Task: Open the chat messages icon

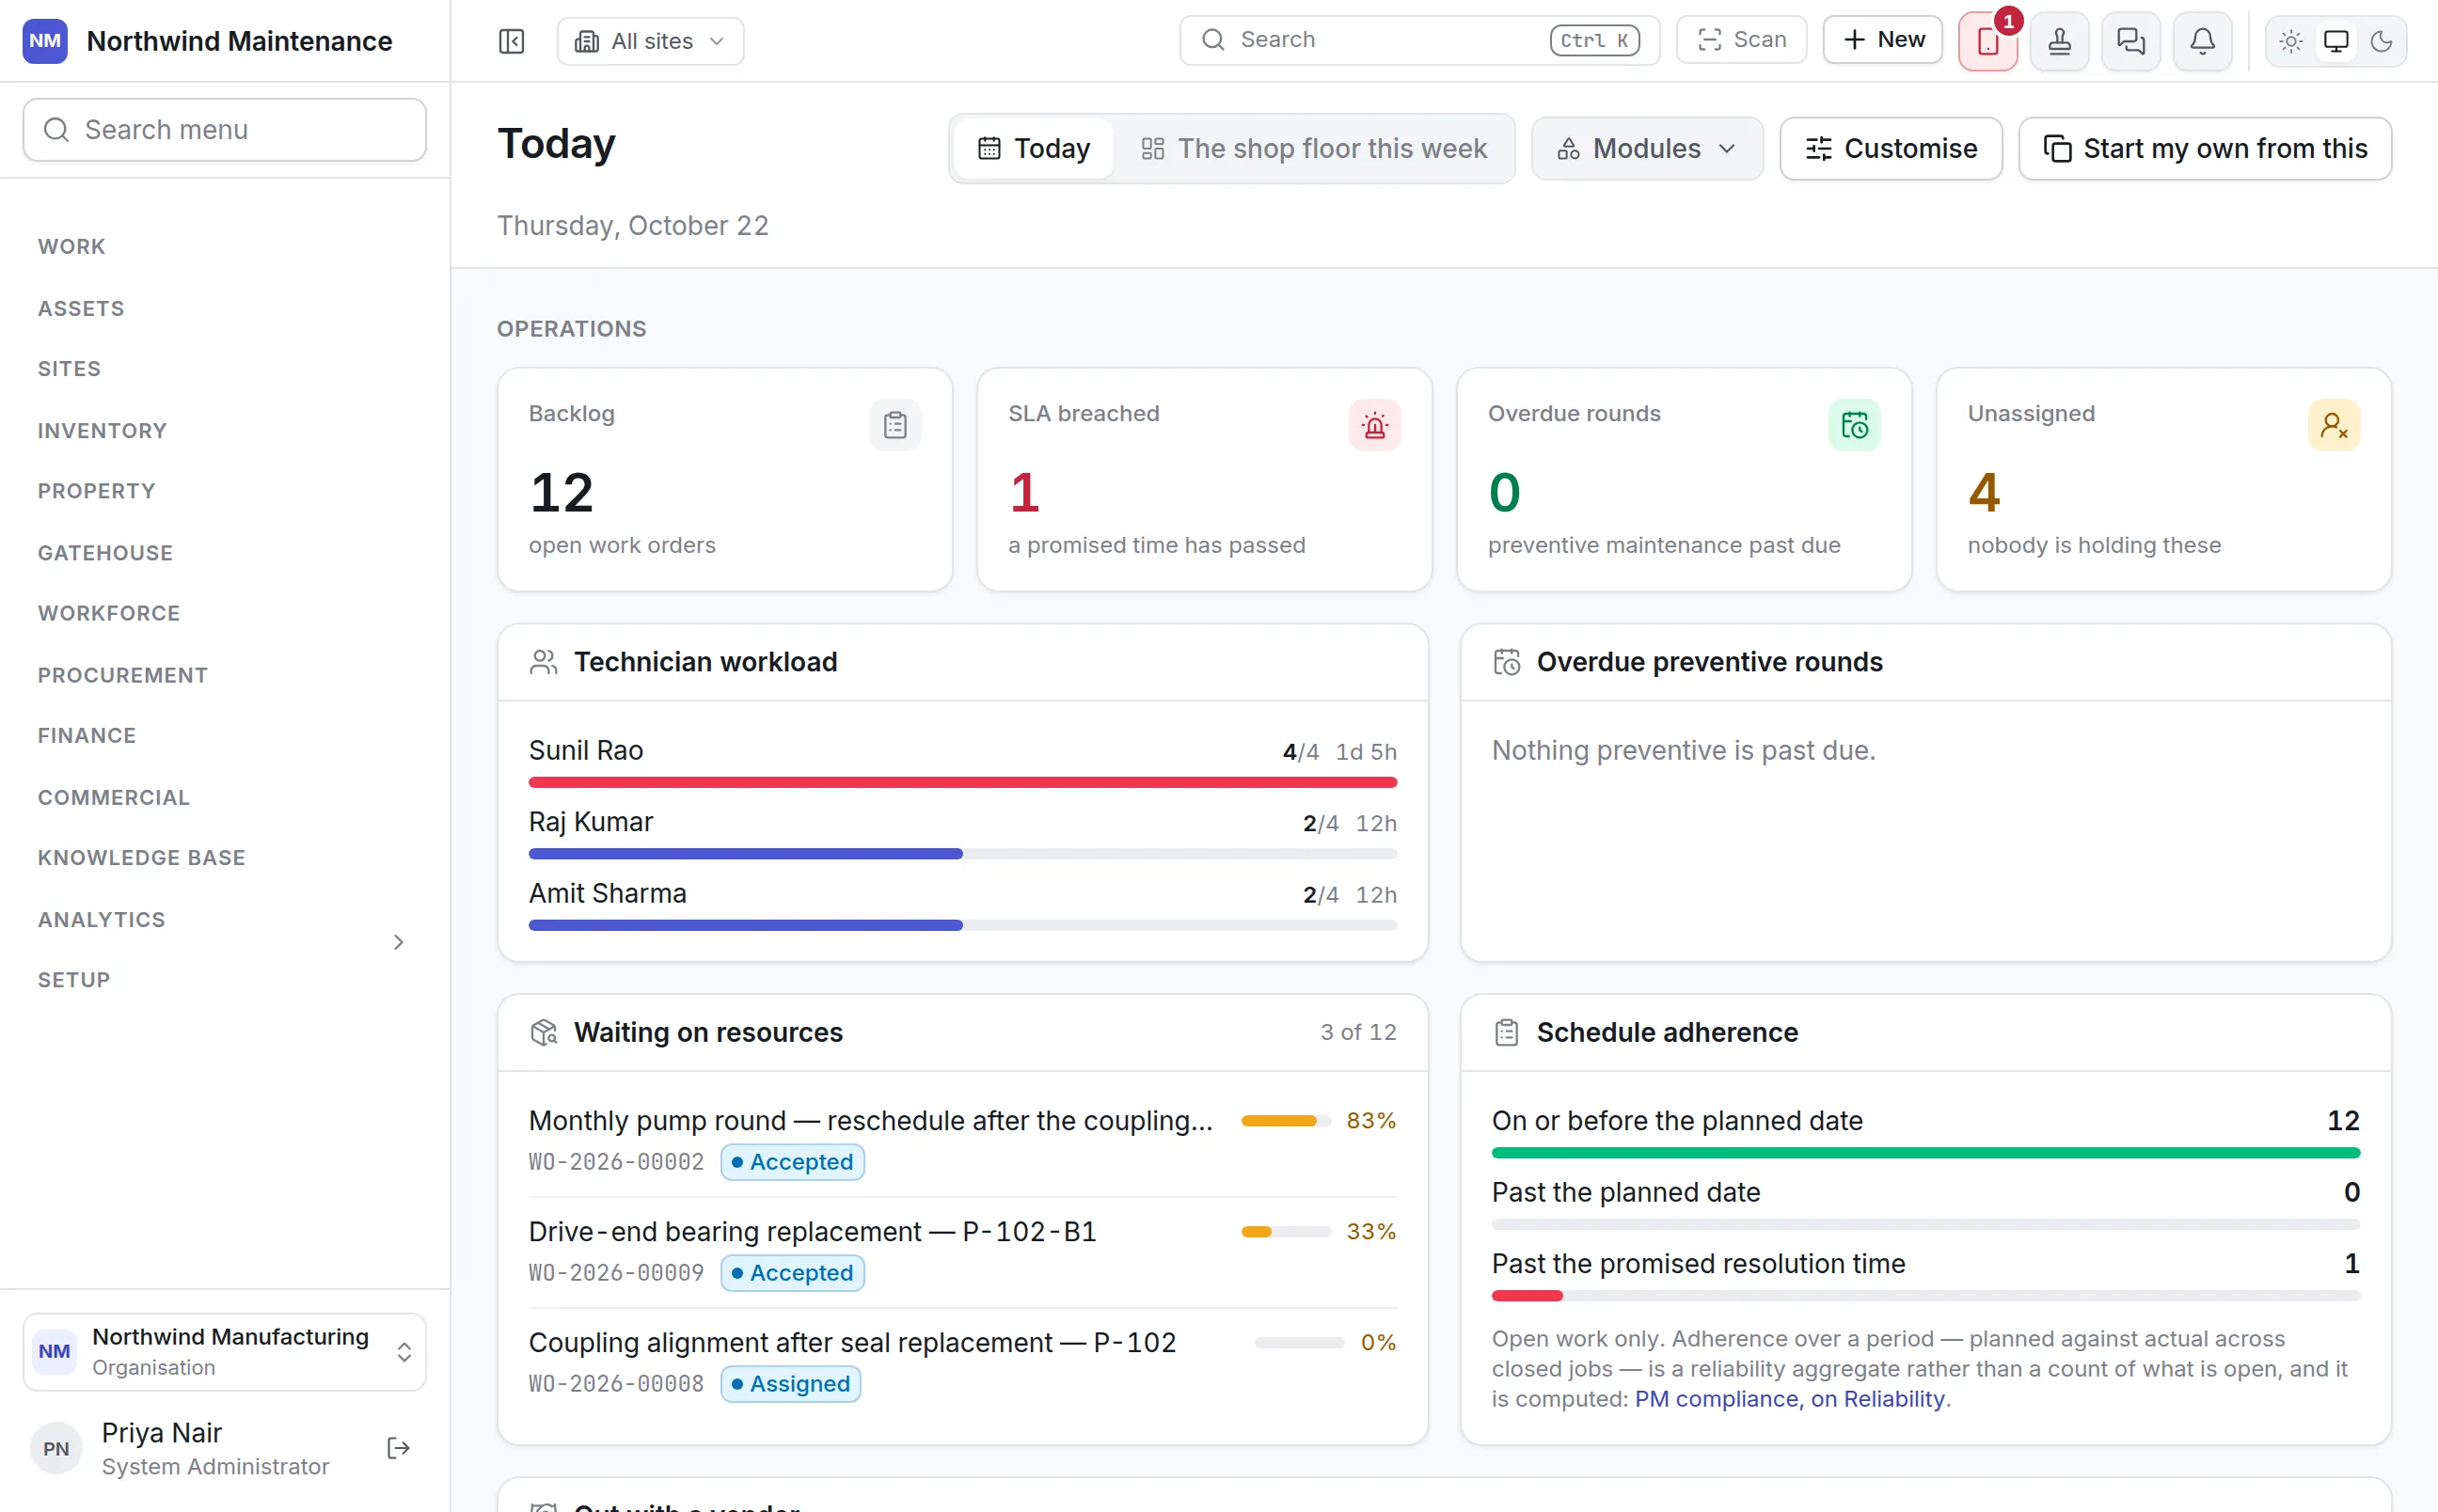Action: pos(2130,41)
